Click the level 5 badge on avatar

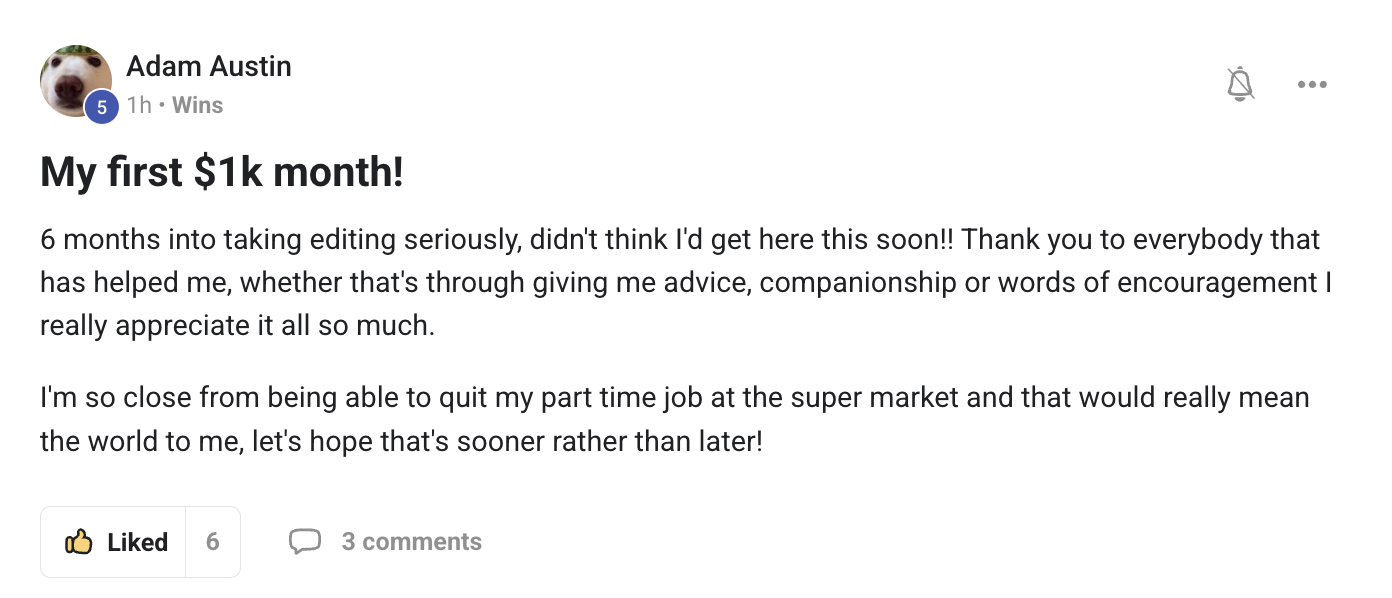pos(100,107)
